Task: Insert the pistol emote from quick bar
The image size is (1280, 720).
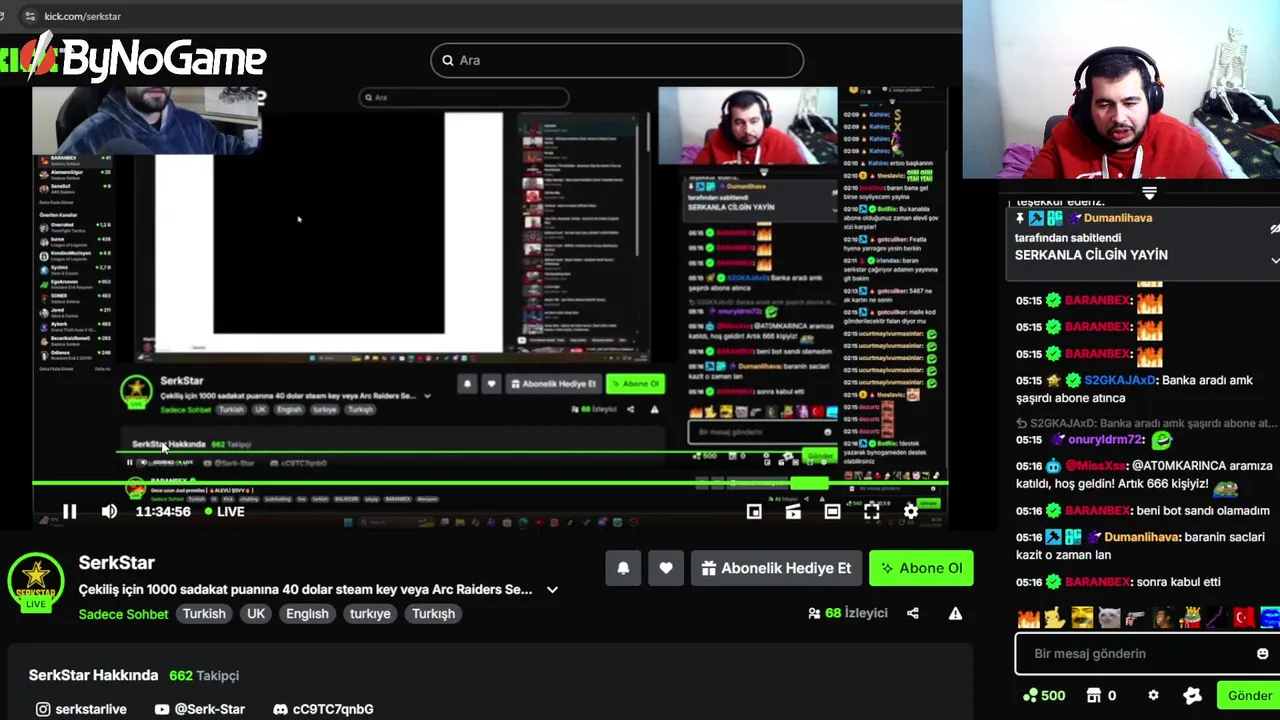Action: coord(1136,618)
